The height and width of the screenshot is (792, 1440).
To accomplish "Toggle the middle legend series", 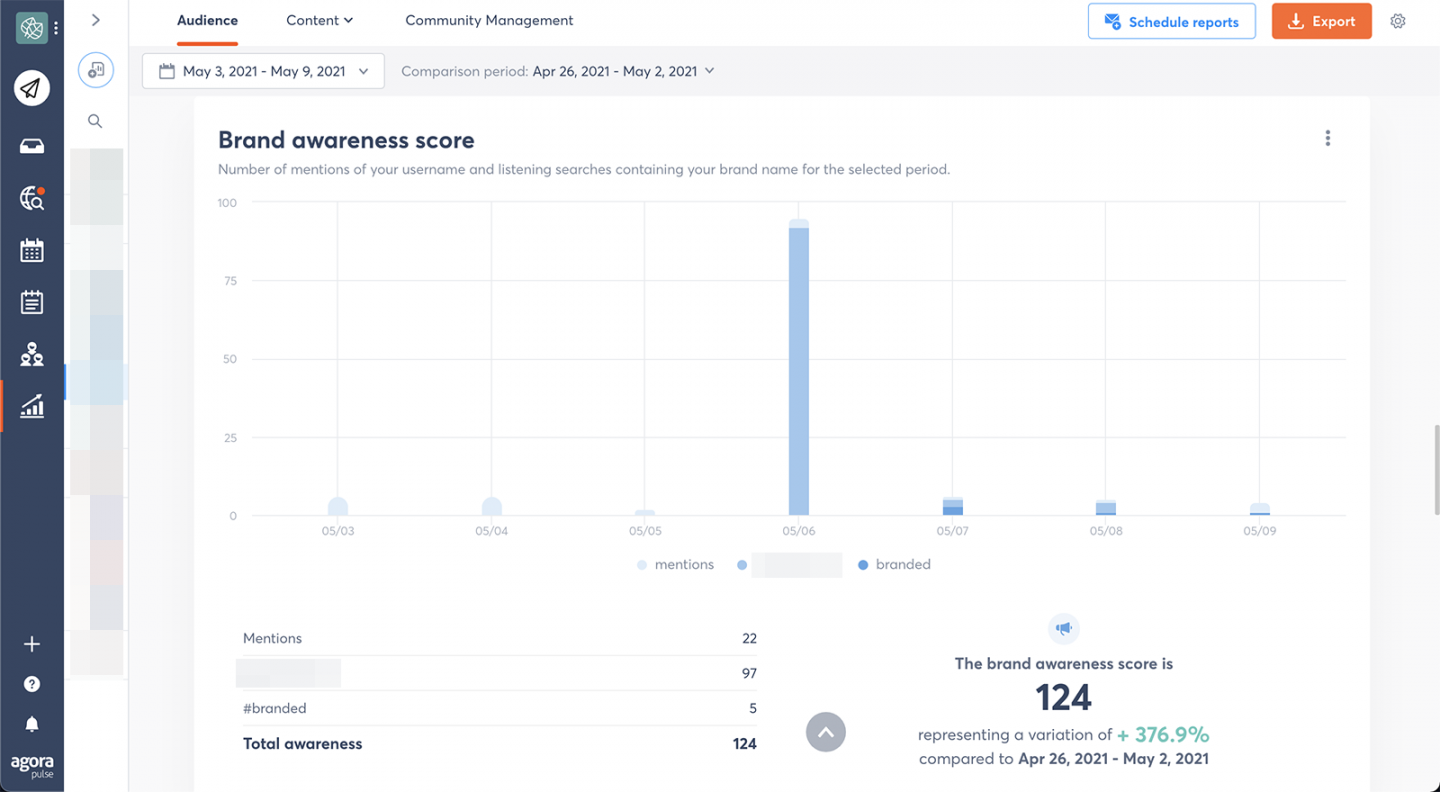I will coord(788,564).
